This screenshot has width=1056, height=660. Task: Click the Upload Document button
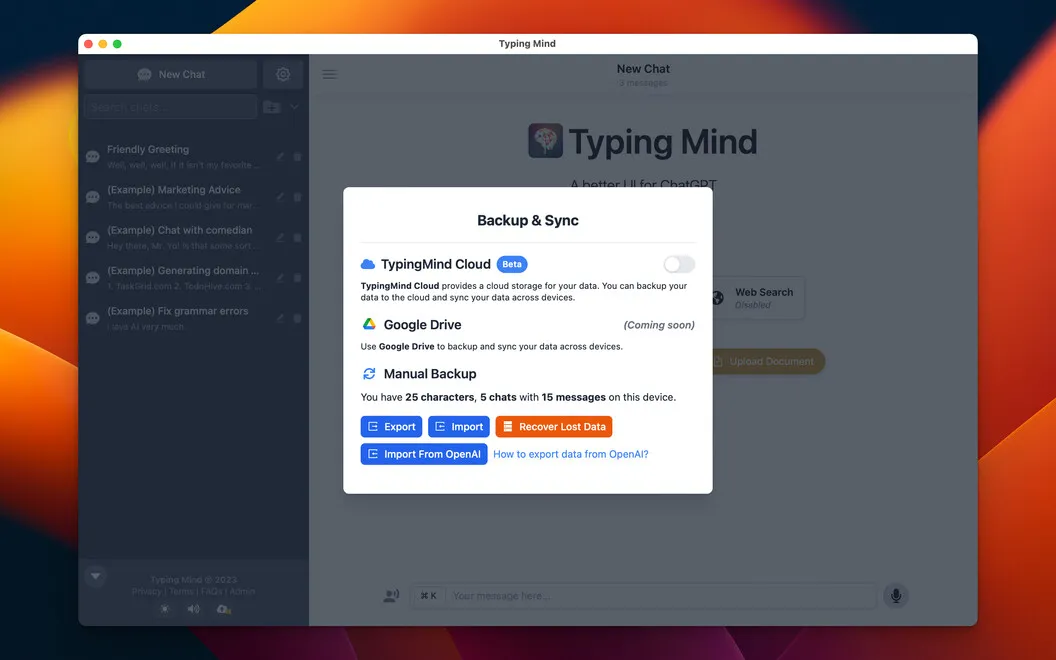(768, 362)
